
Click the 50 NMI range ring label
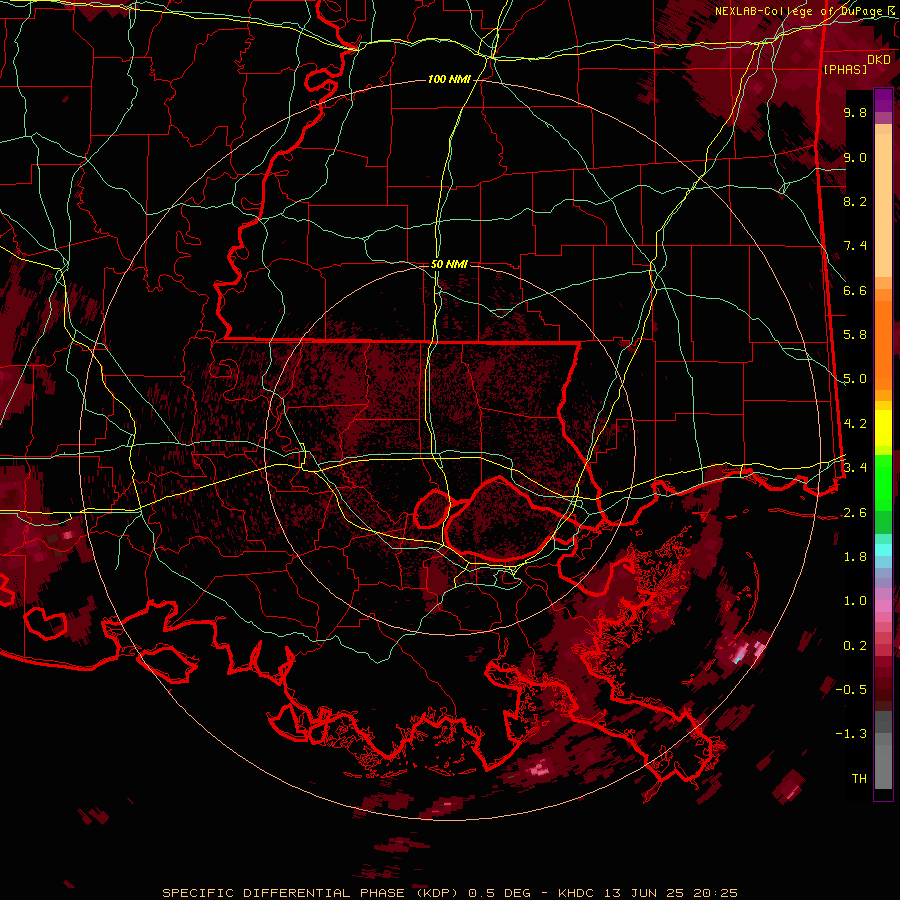click(449, 264)
